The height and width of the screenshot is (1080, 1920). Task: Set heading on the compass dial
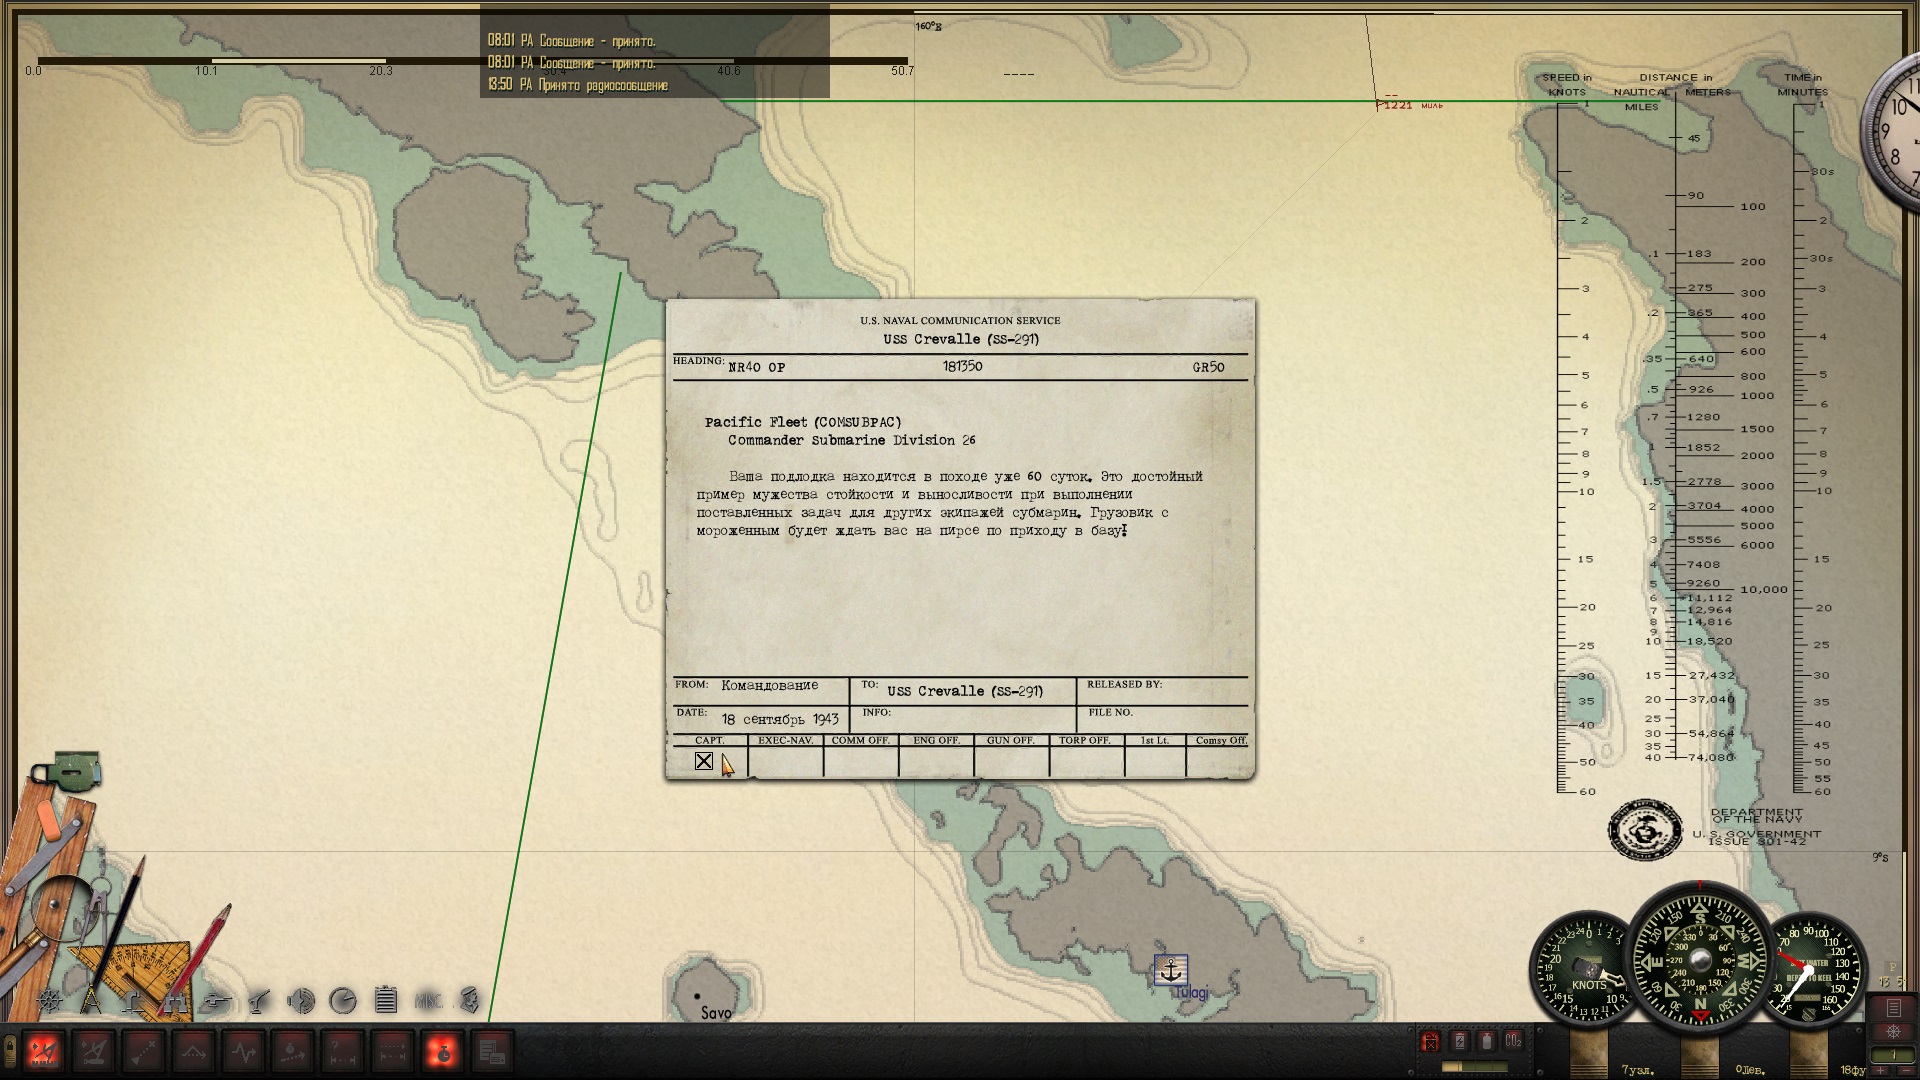[x=1700, y=958]
